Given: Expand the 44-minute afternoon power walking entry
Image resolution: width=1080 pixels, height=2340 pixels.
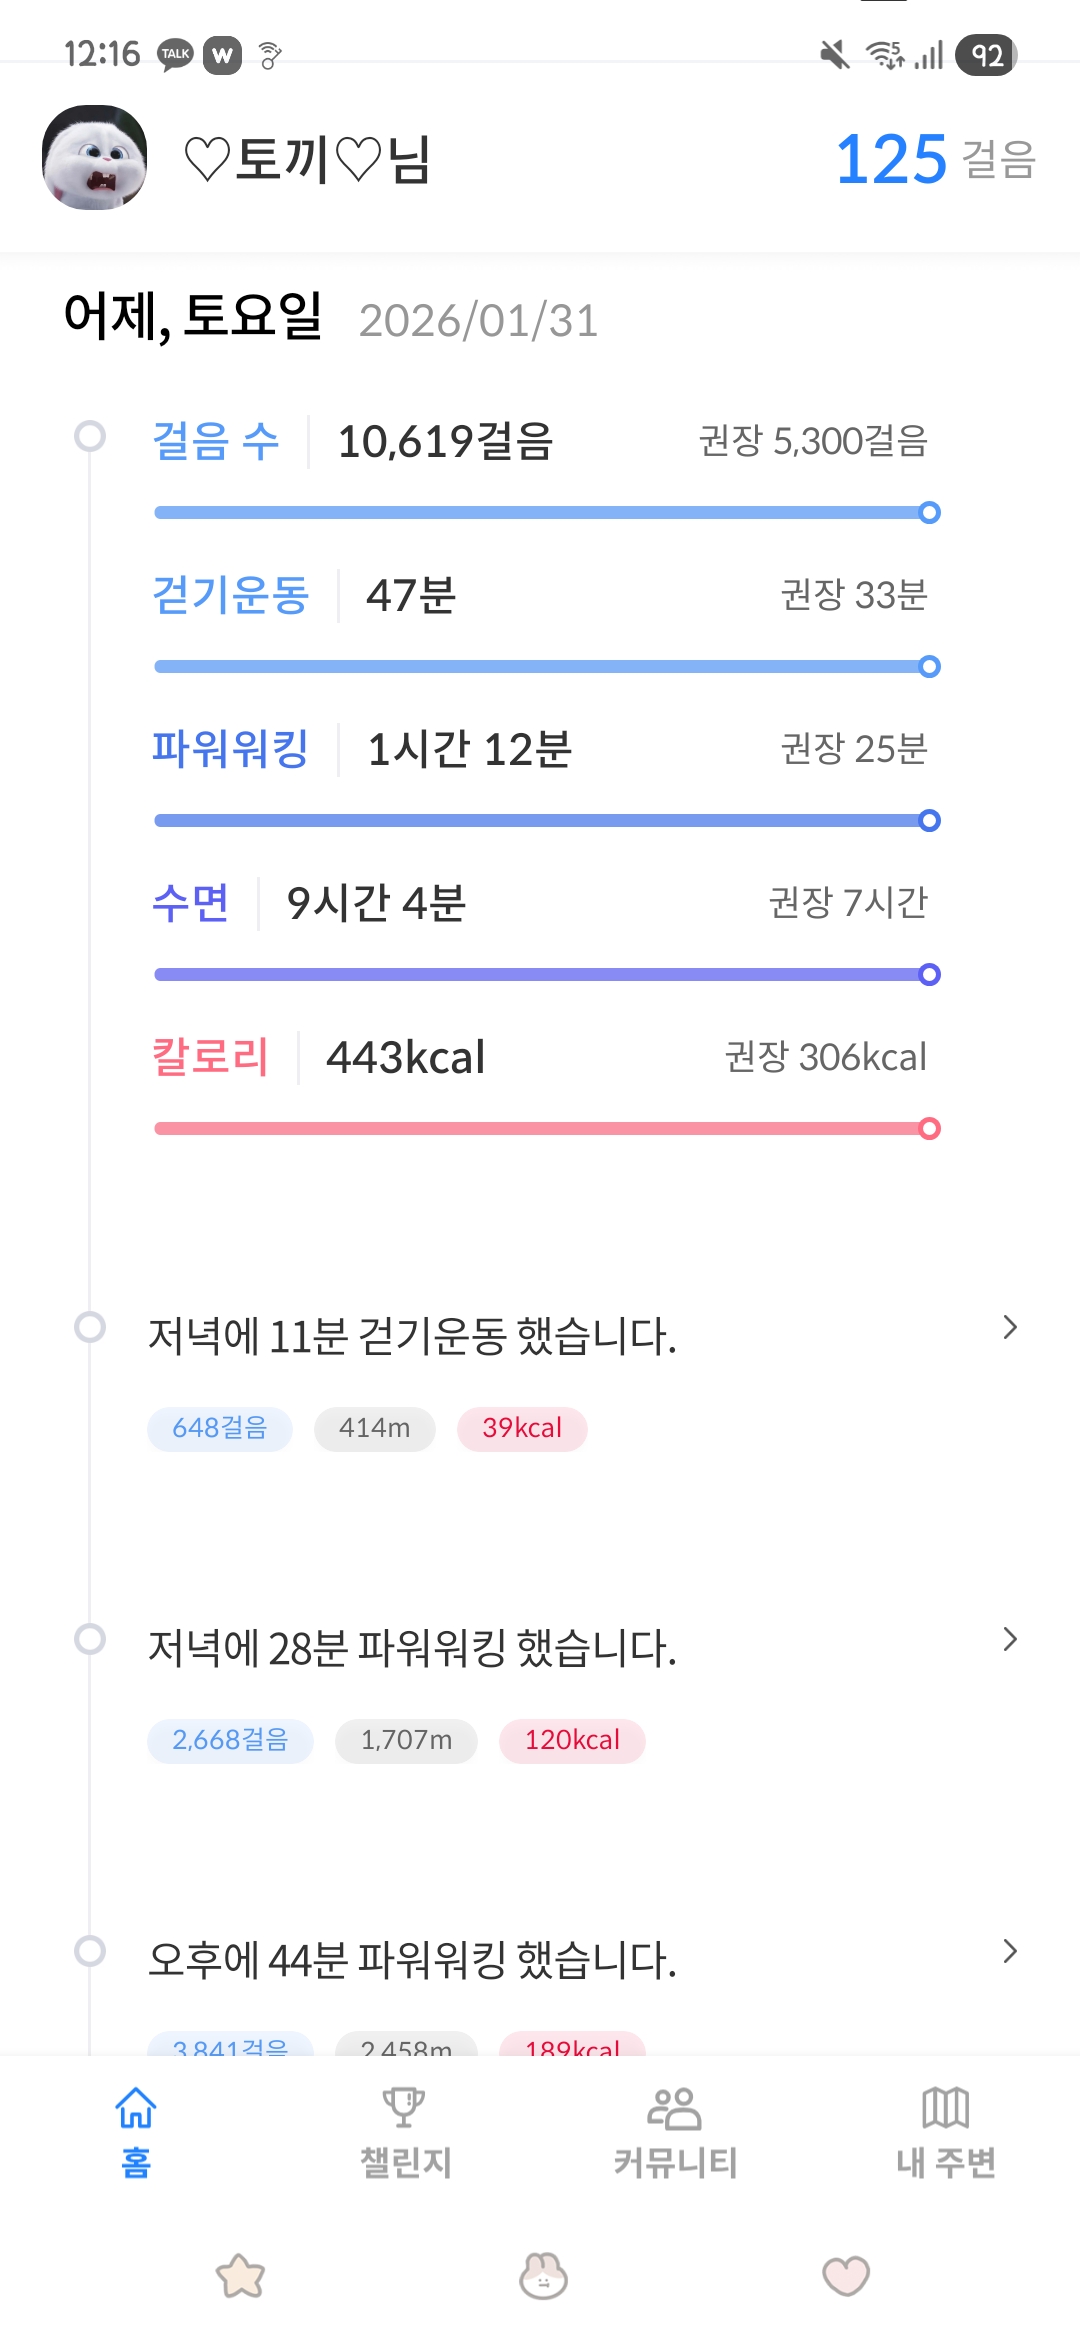Looking at the screenshot, I should pos(1010,1951).
